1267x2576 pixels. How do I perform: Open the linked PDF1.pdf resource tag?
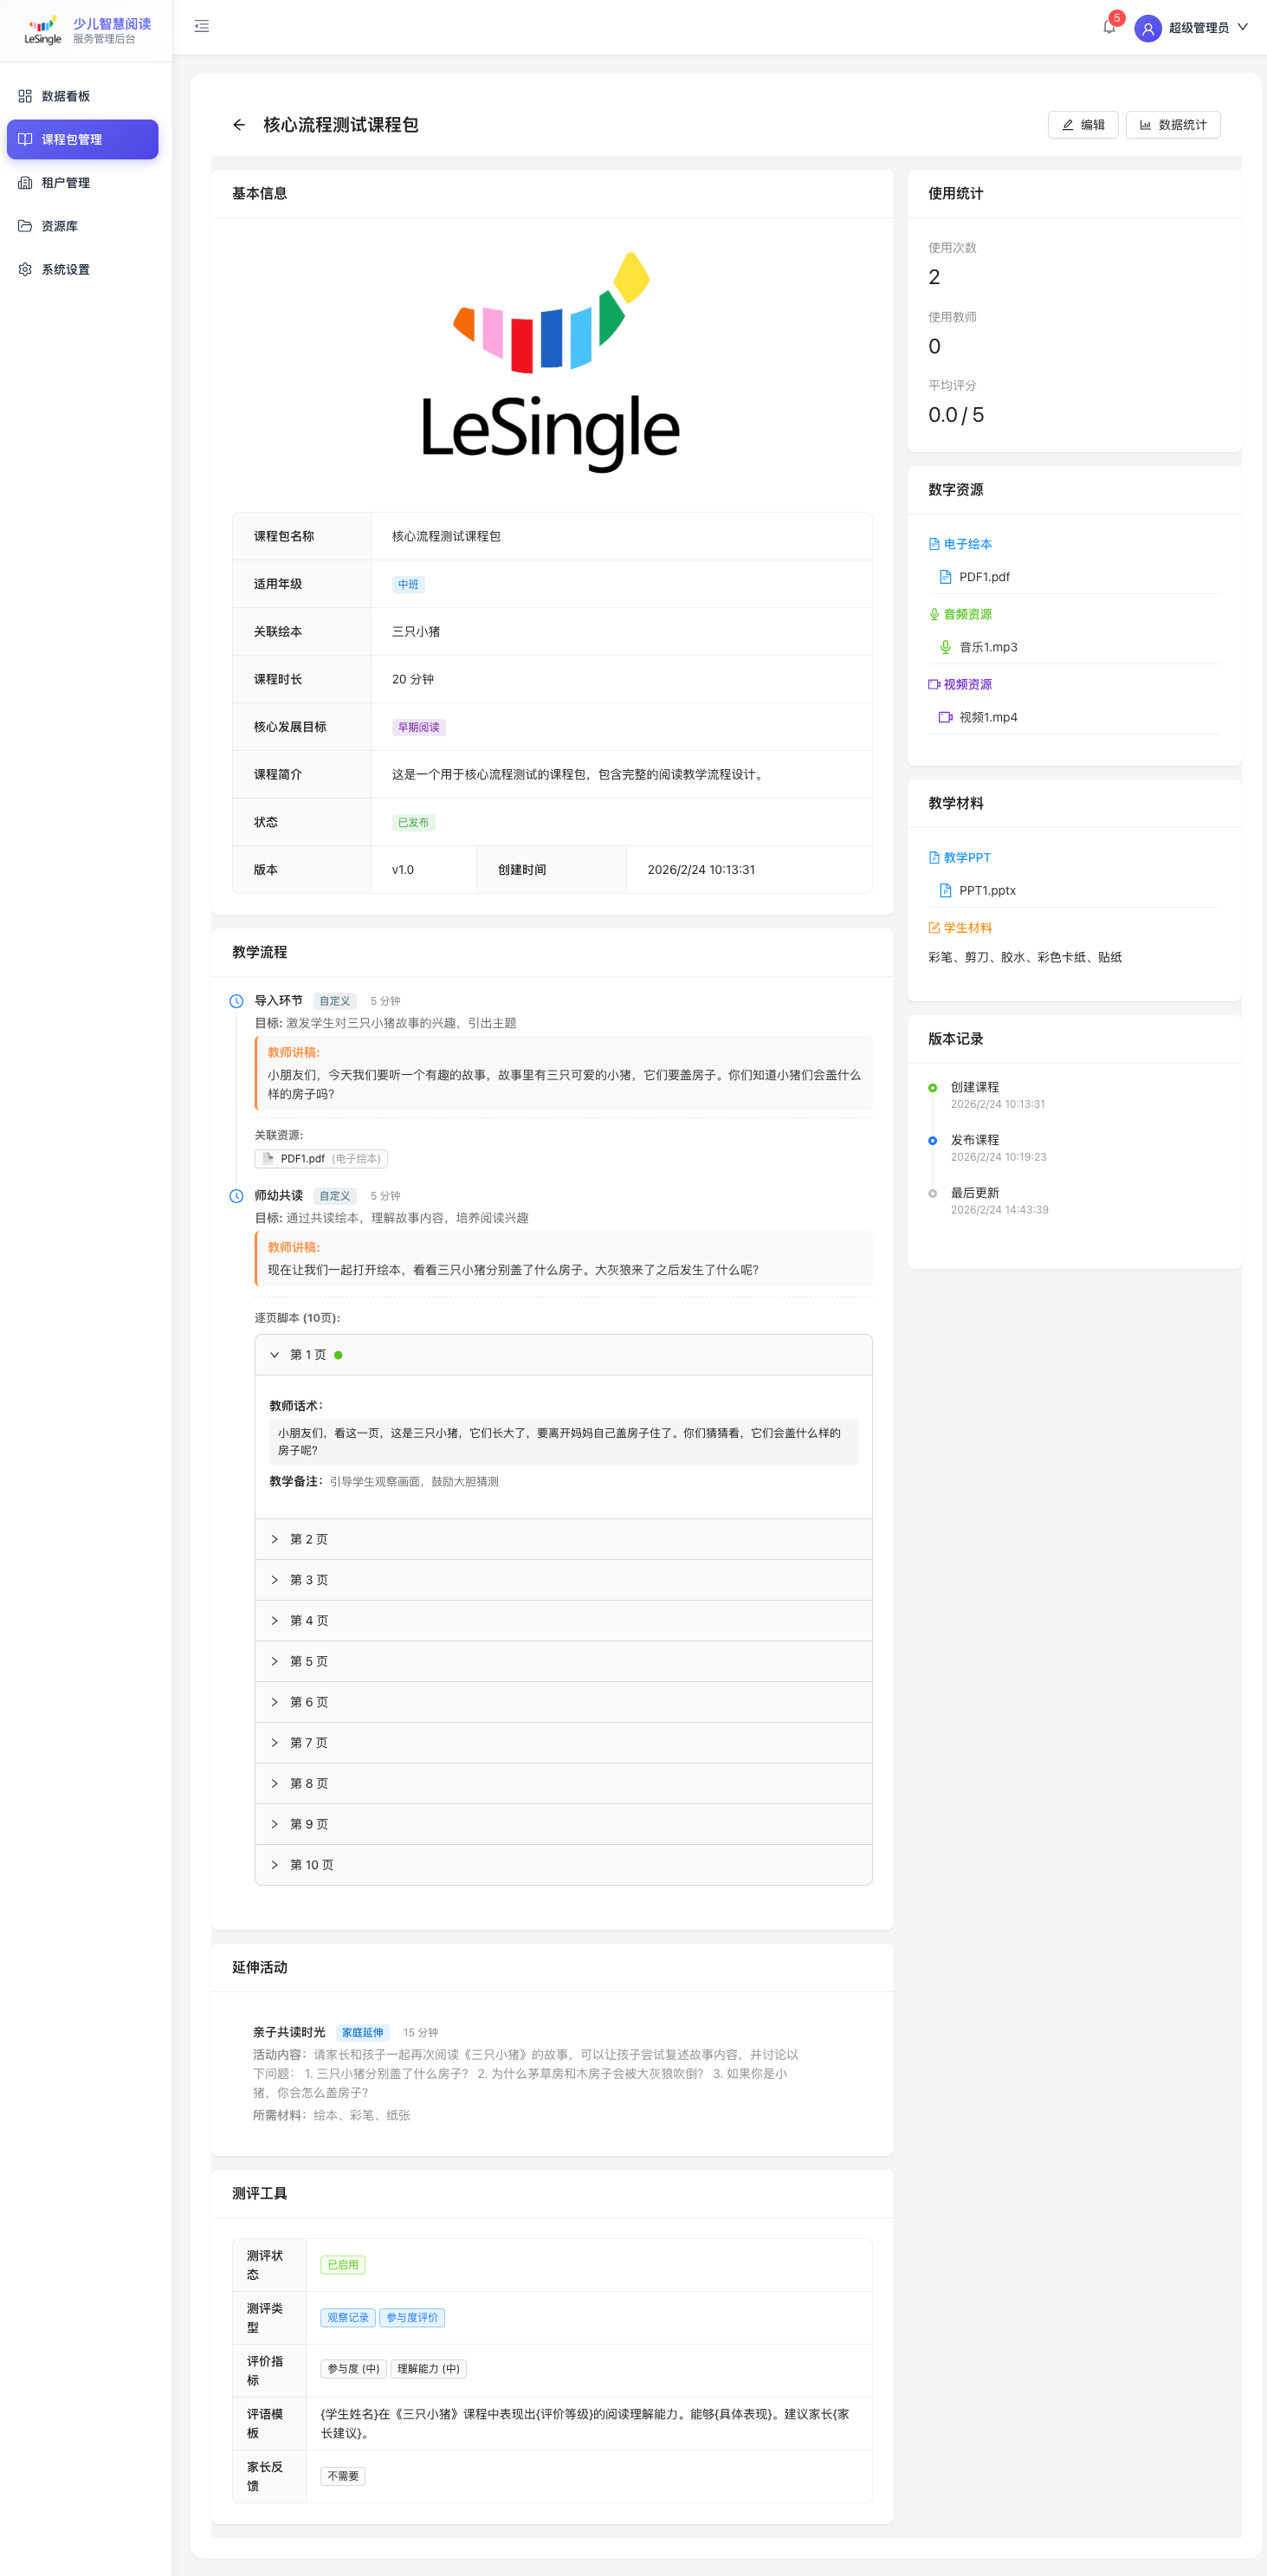pos(321,1158)
